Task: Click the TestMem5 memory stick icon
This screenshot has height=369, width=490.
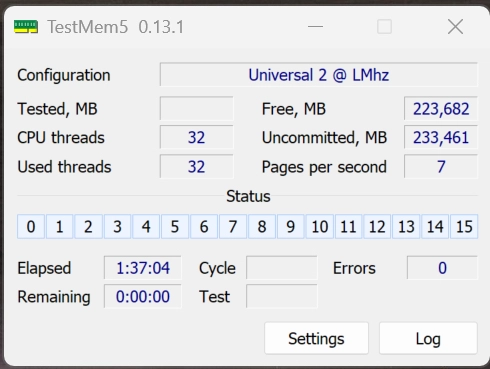Action: [26, 27]
